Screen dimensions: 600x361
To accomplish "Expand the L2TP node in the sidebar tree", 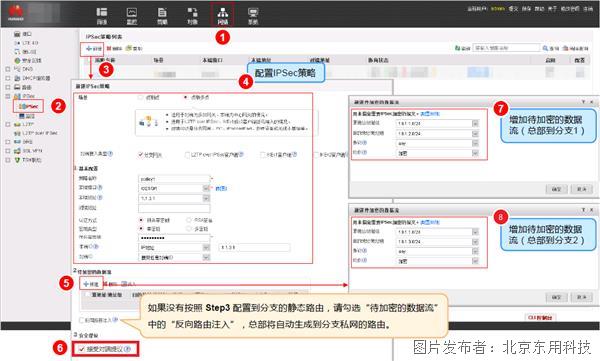I will 8,124.
